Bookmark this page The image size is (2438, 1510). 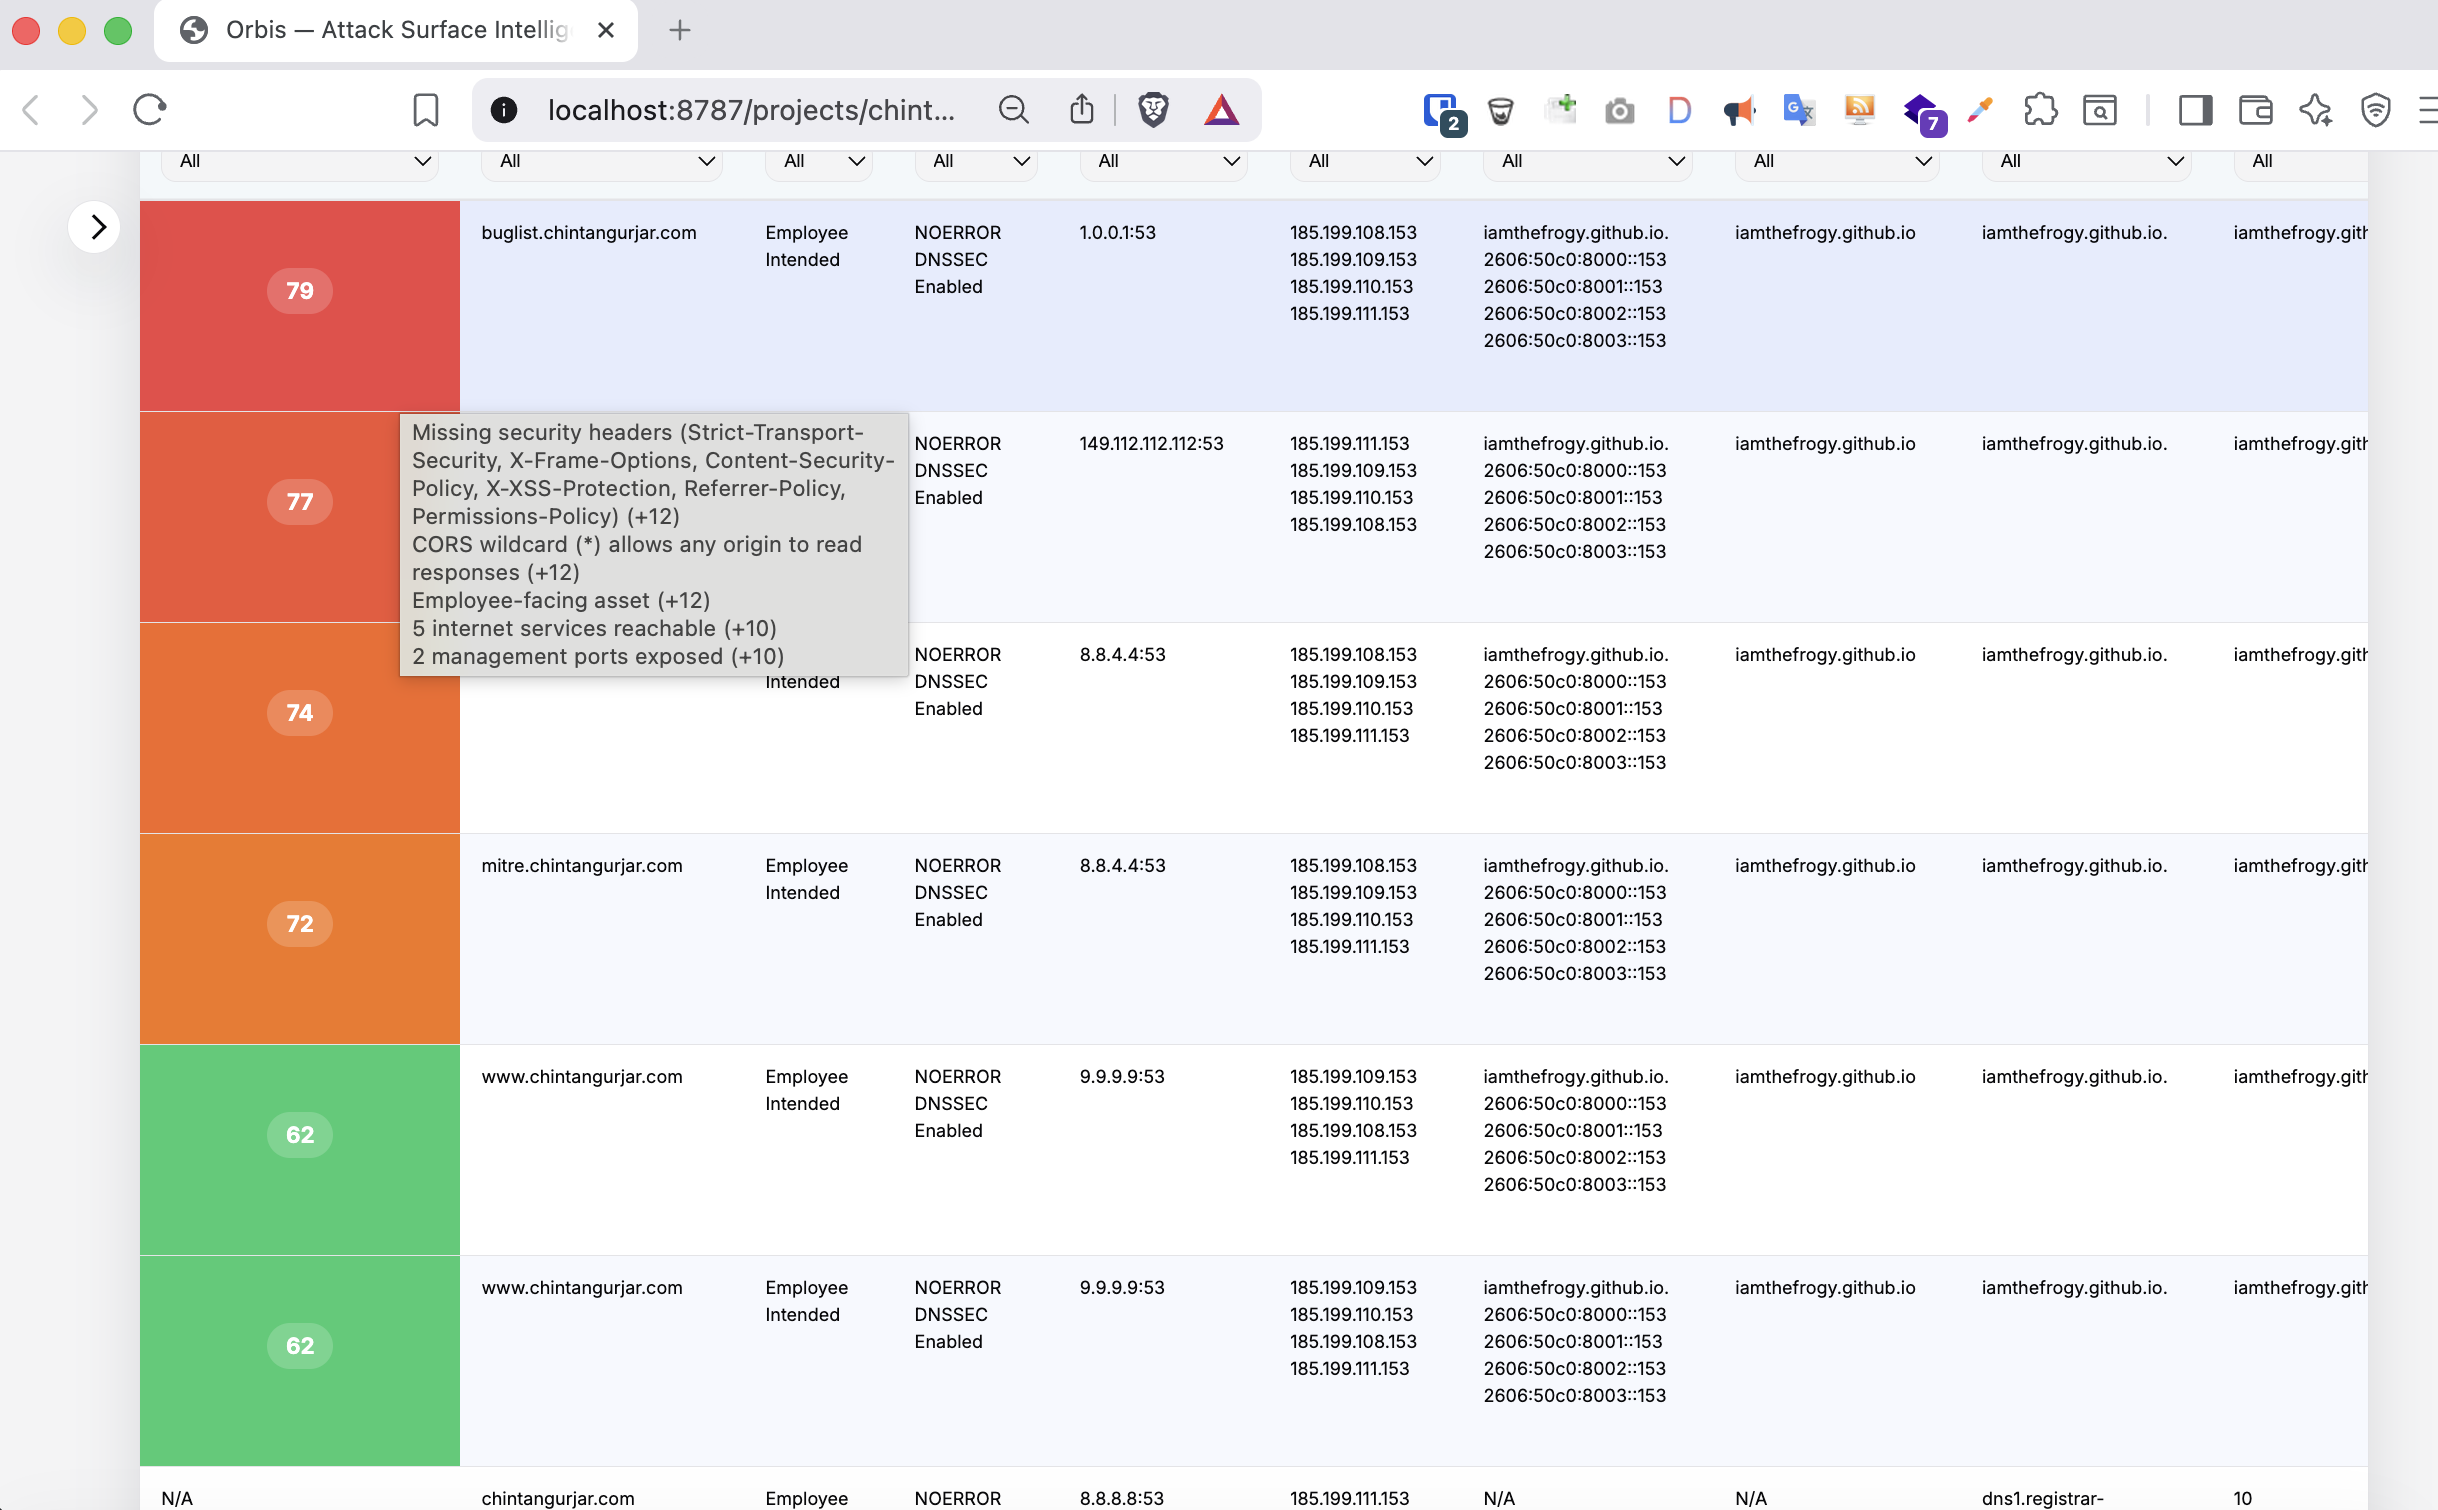point(426,110)
